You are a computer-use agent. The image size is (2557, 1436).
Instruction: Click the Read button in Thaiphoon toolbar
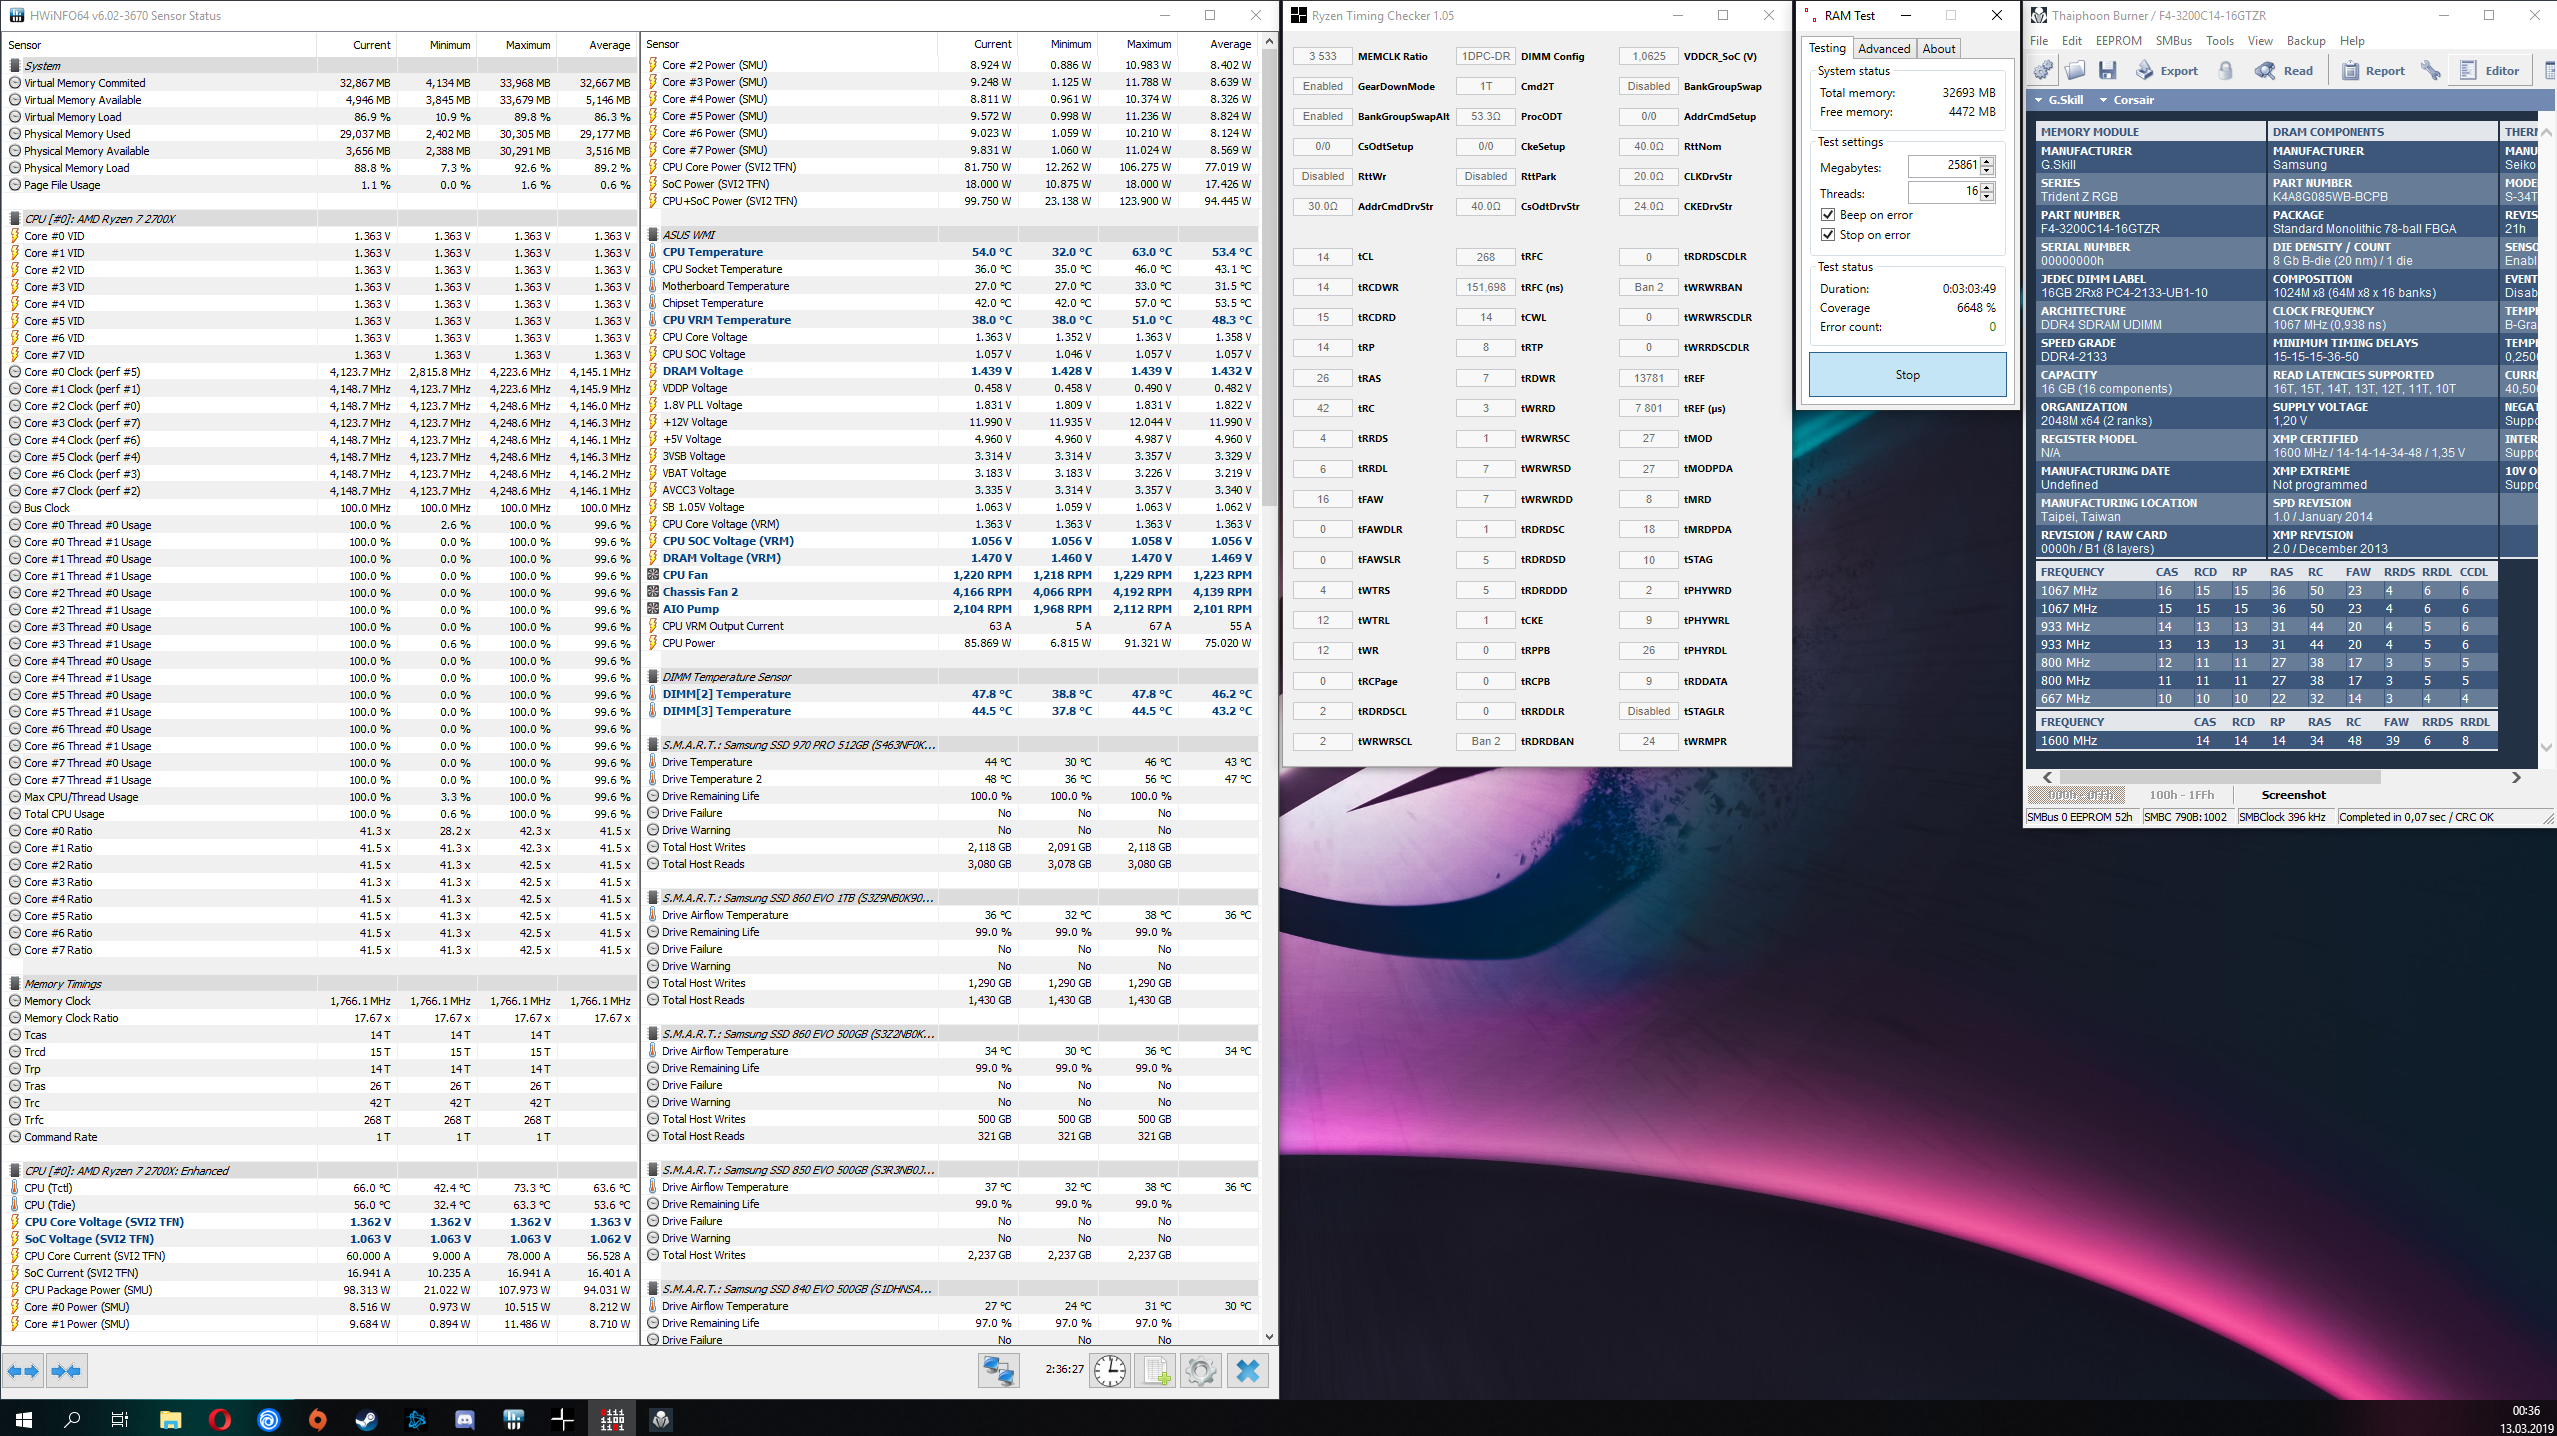point(2284,70)
